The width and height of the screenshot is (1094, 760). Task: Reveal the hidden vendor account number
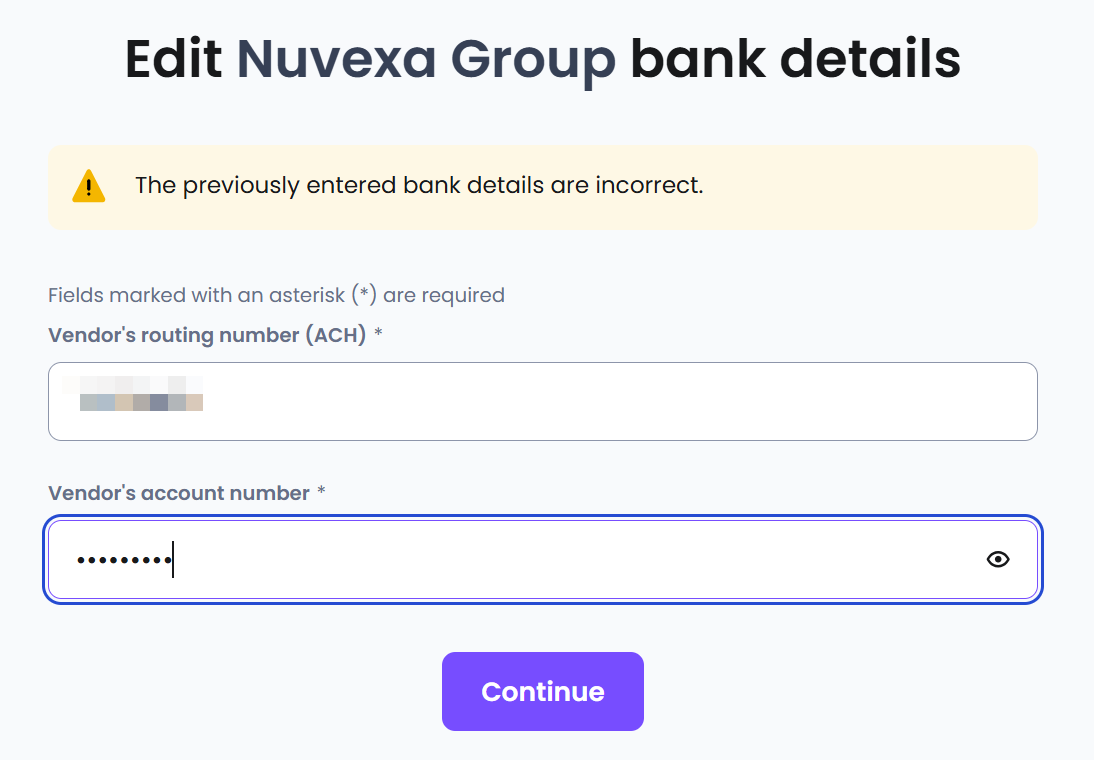pyautogui.click(x=997, y=559)
